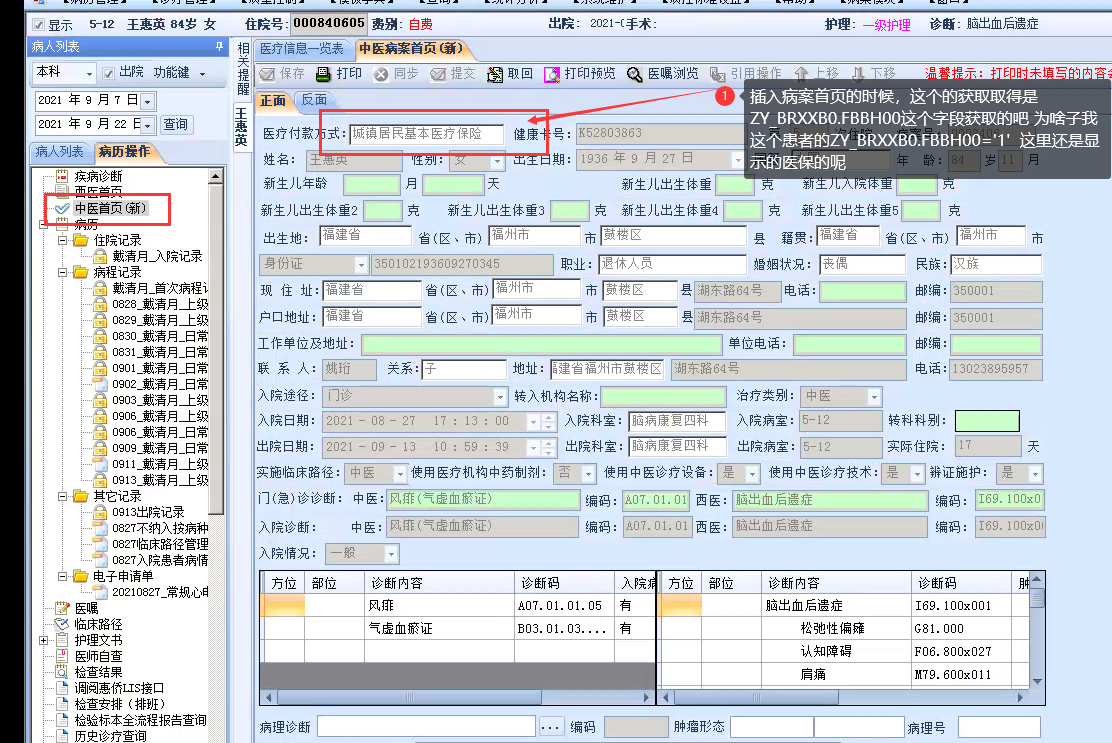The image size is (1112, 743).
Task: Open 医嘱浏览 magnifier tool
Action: (662, 74)
